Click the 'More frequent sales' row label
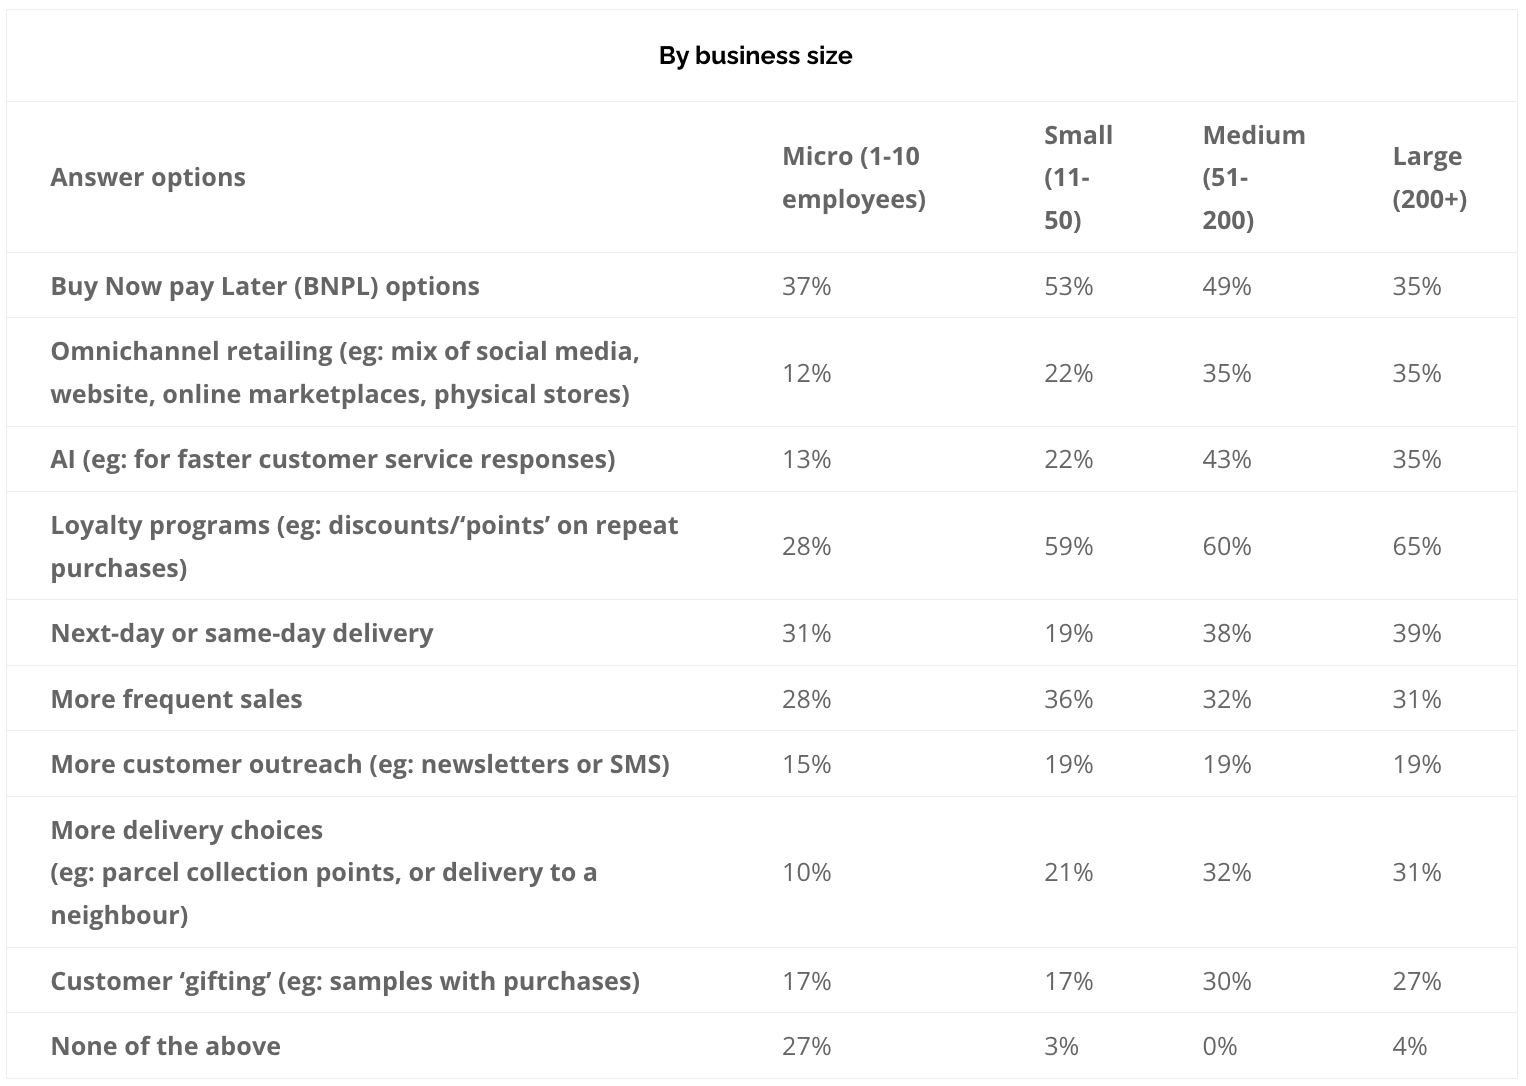This screenshot has height=1086, width=1526. click(x=177, y=699)
